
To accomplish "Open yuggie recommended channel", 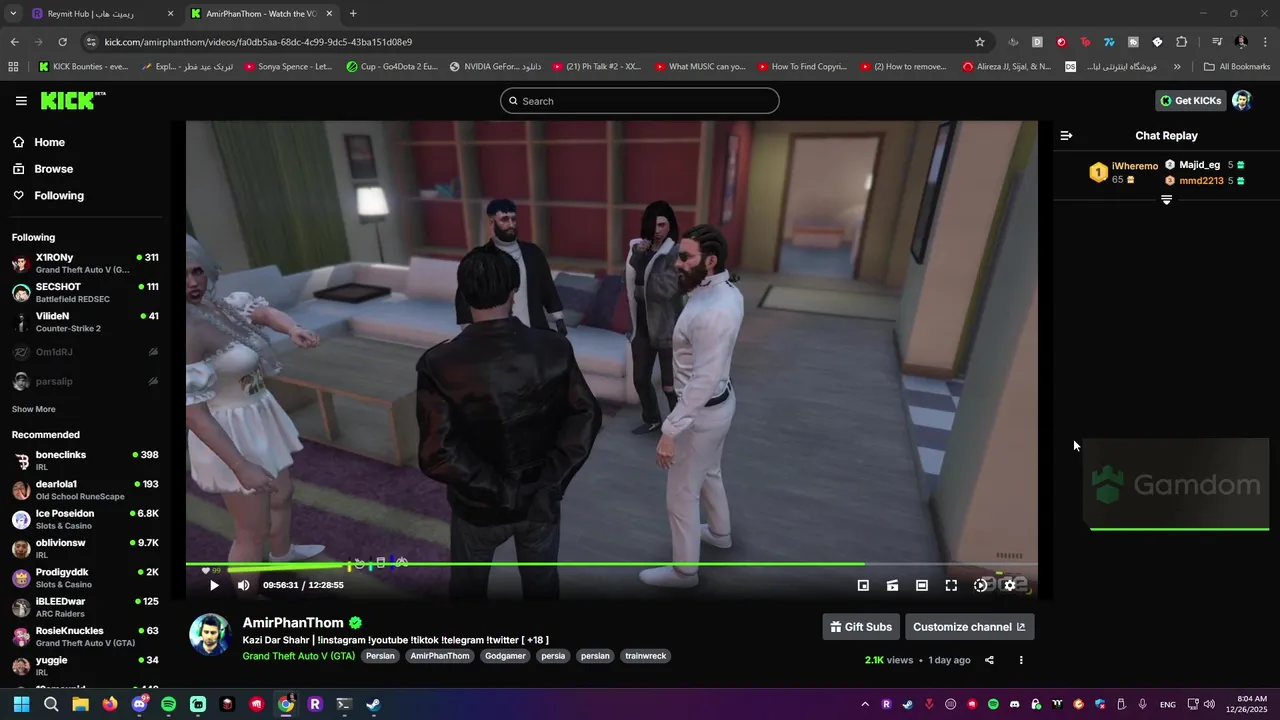I will tap(86, 666).
